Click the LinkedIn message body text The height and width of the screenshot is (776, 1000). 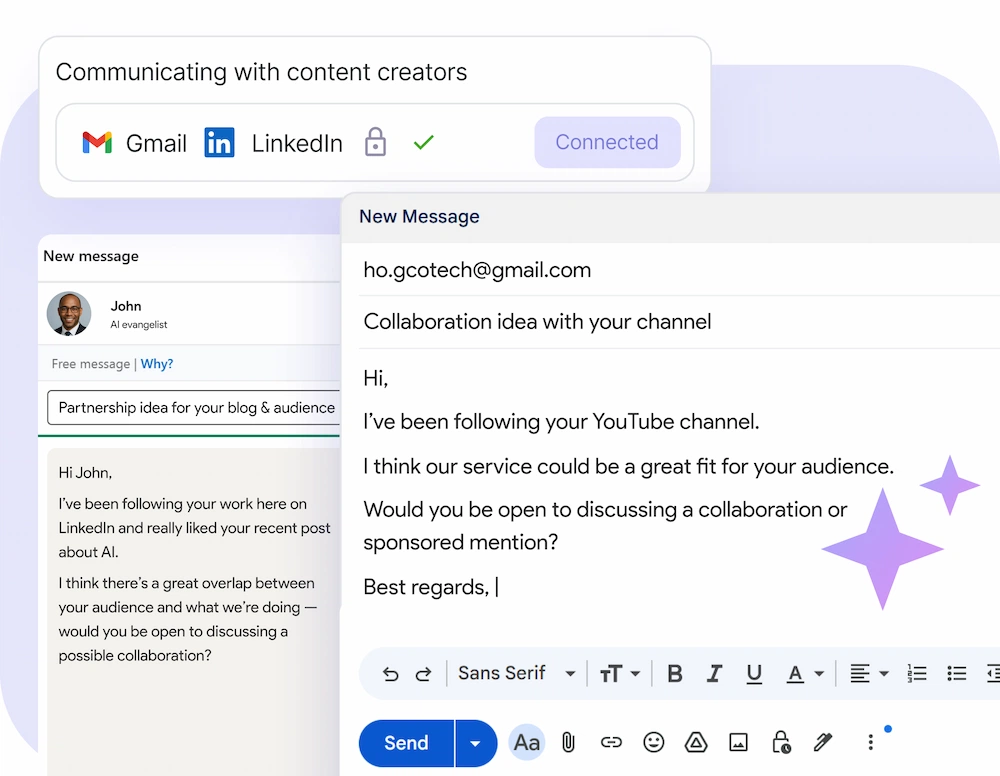tap(194, 564)
